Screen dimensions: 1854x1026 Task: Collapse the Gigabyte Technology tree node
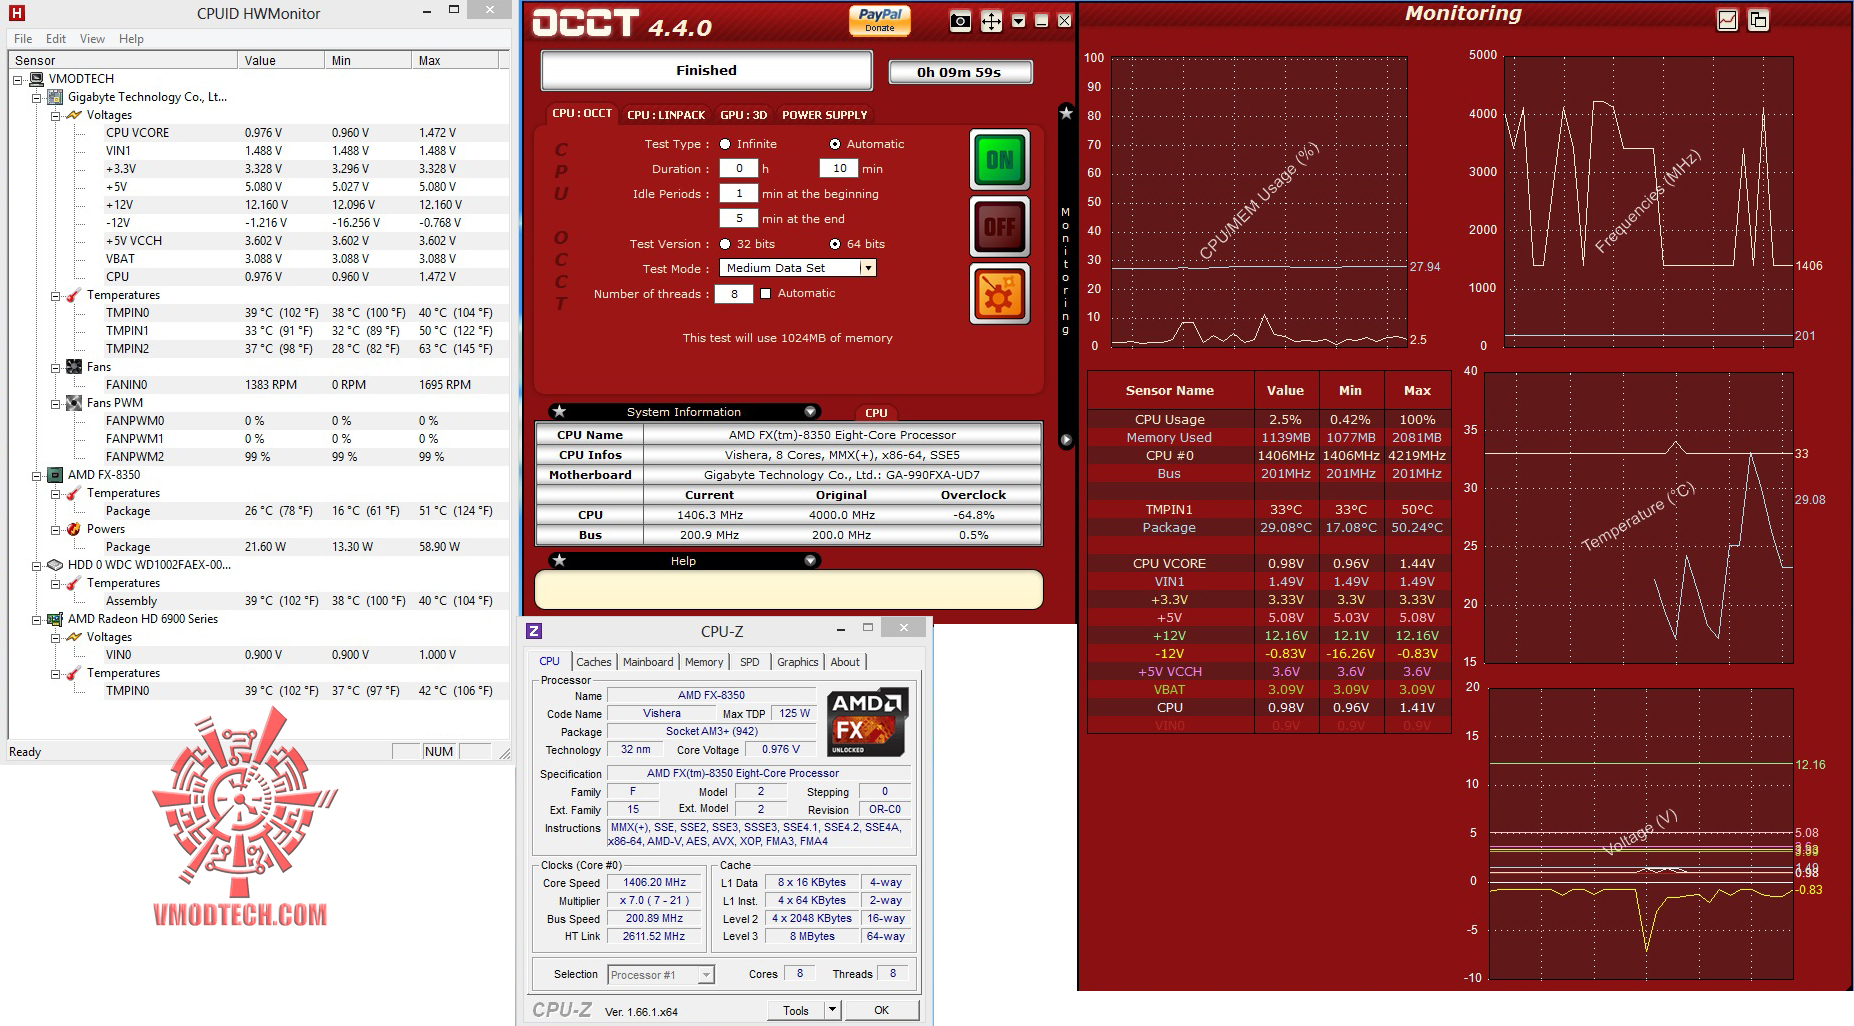point(37,98)
